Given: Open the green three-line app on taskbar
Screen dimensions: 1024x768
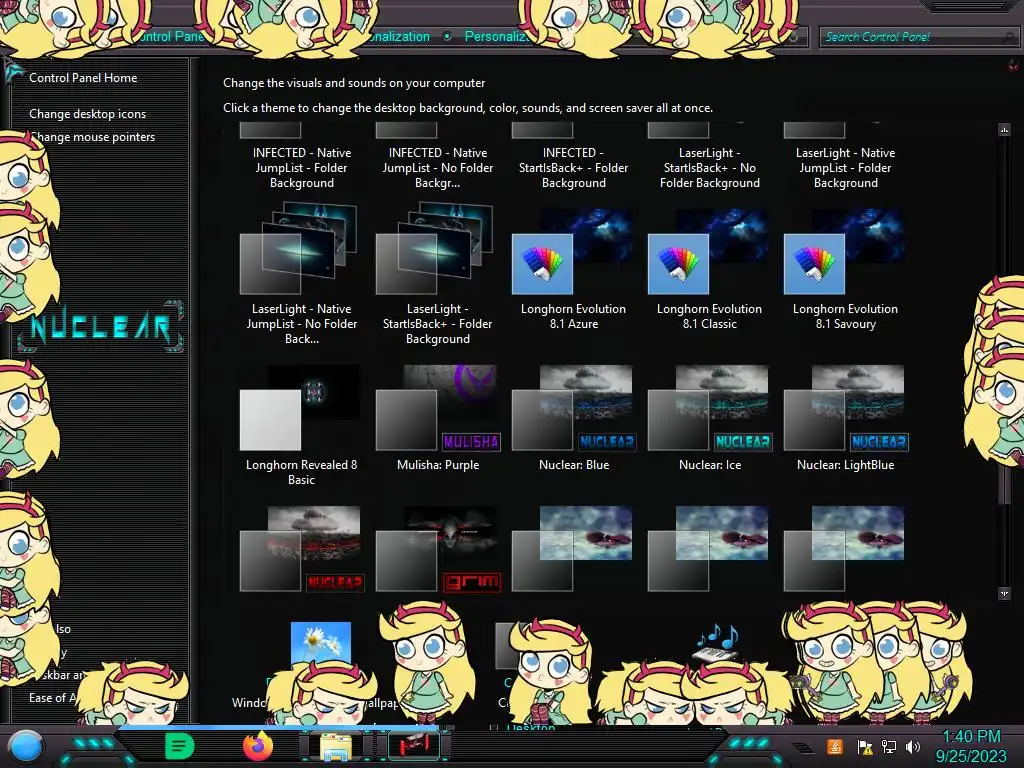Looking at the screenshot, I should (x=180, y=746).
